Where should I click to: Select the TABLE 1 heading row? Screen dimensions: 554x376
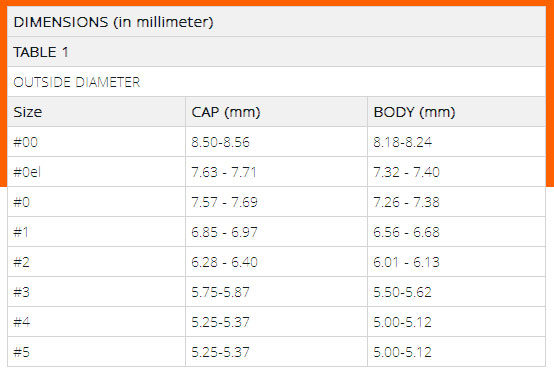pos(277,52)
